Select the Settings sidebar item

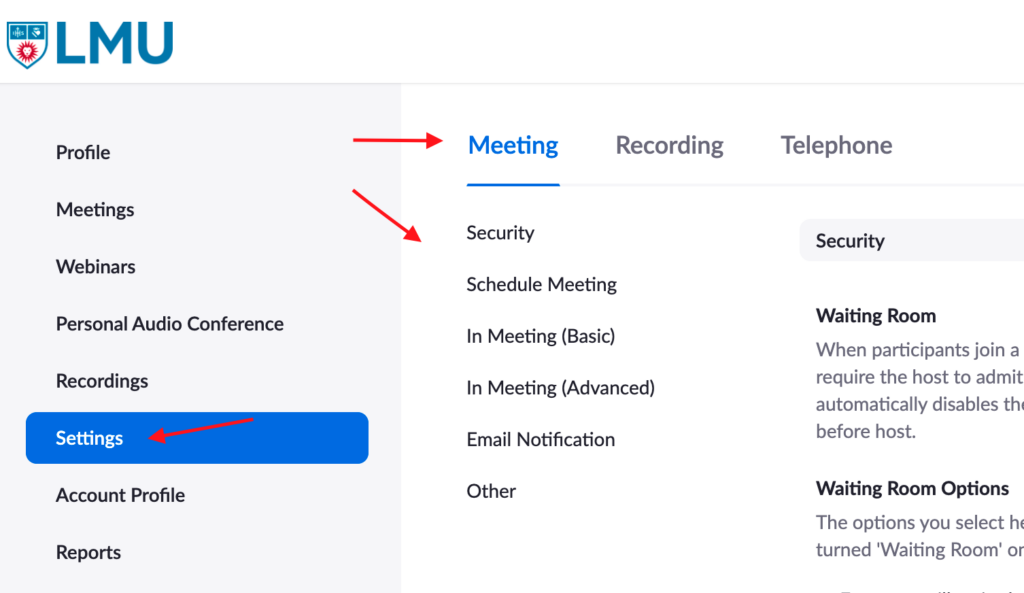point(89,437)
